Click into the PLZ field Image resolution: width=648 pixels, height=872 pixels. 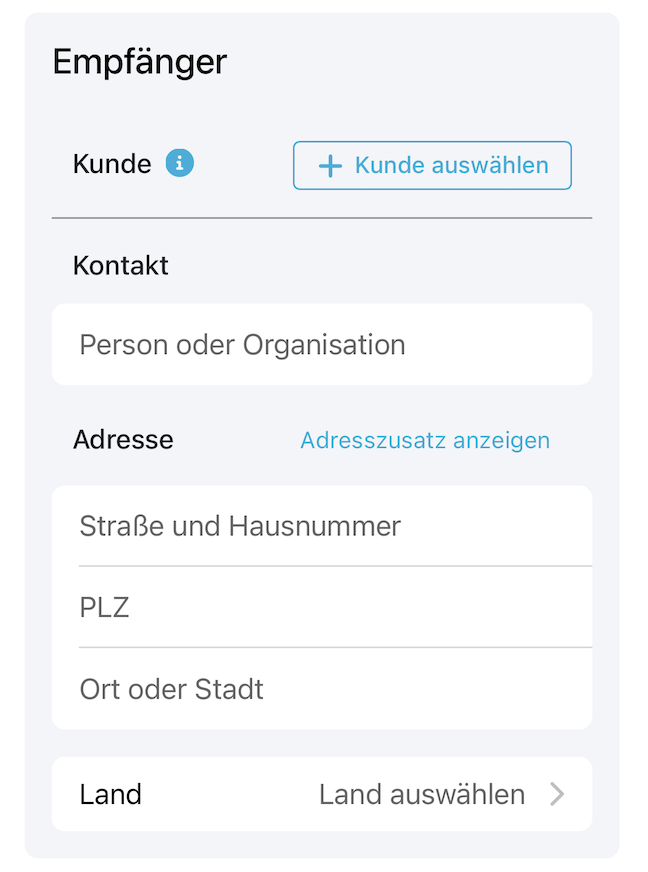[321, 607]
